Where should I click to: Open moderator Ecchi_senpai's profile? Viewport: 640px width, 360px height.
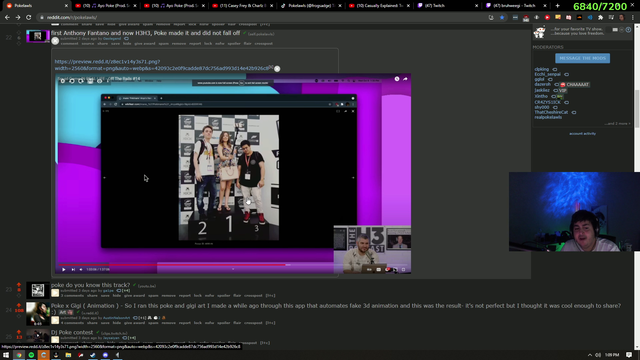pos(547,74)
